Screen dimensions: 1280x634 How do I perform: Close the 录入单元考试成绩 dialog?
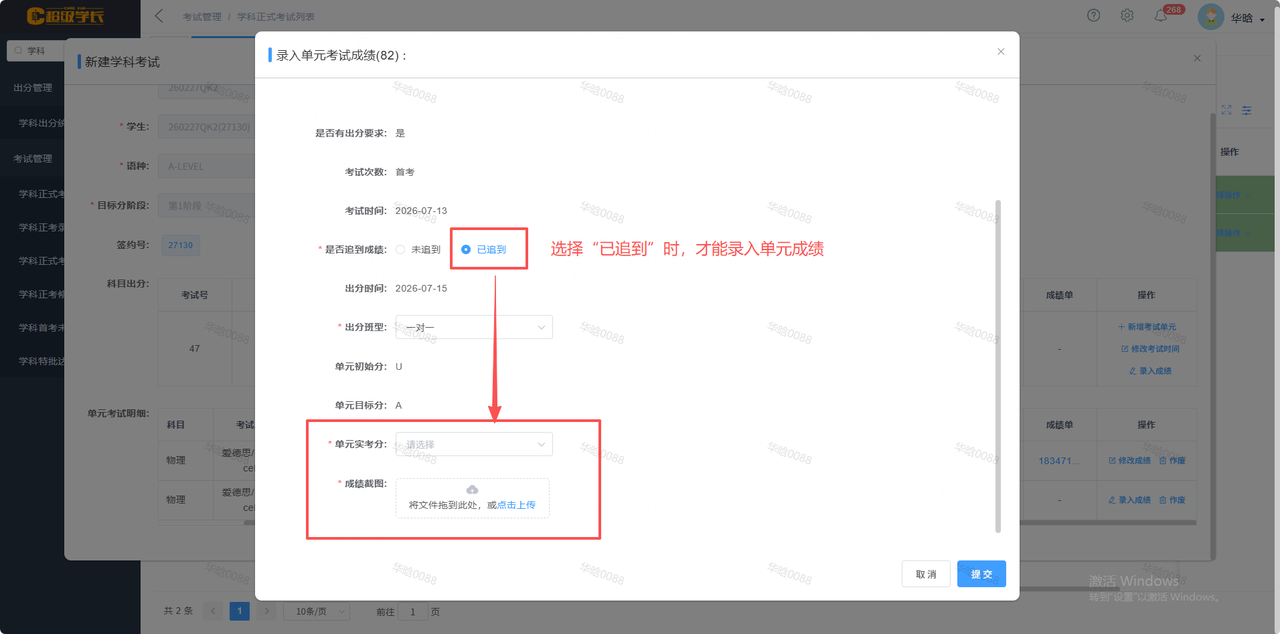coord(1001,52)
